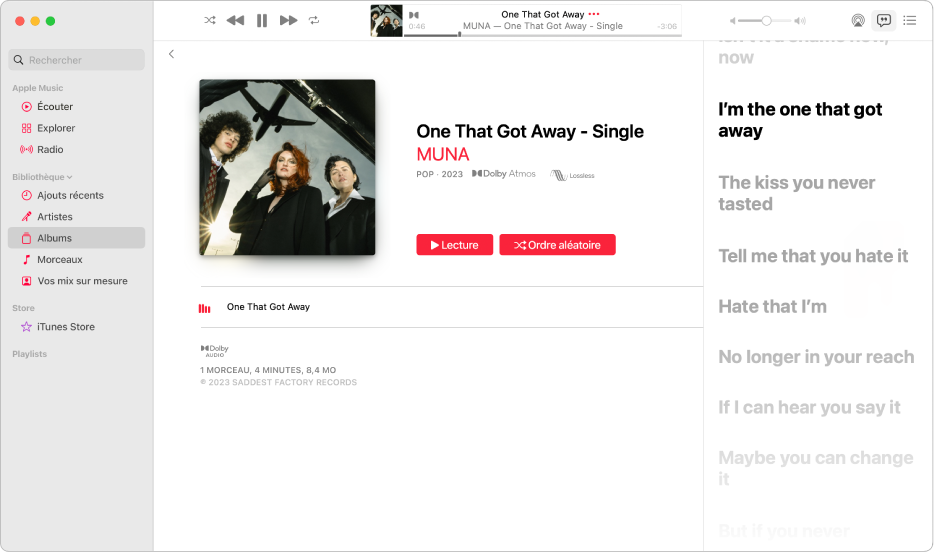Toggle shuffle in playback controls
The width and height of the screenshot is (937, 555).
[210, 20]
